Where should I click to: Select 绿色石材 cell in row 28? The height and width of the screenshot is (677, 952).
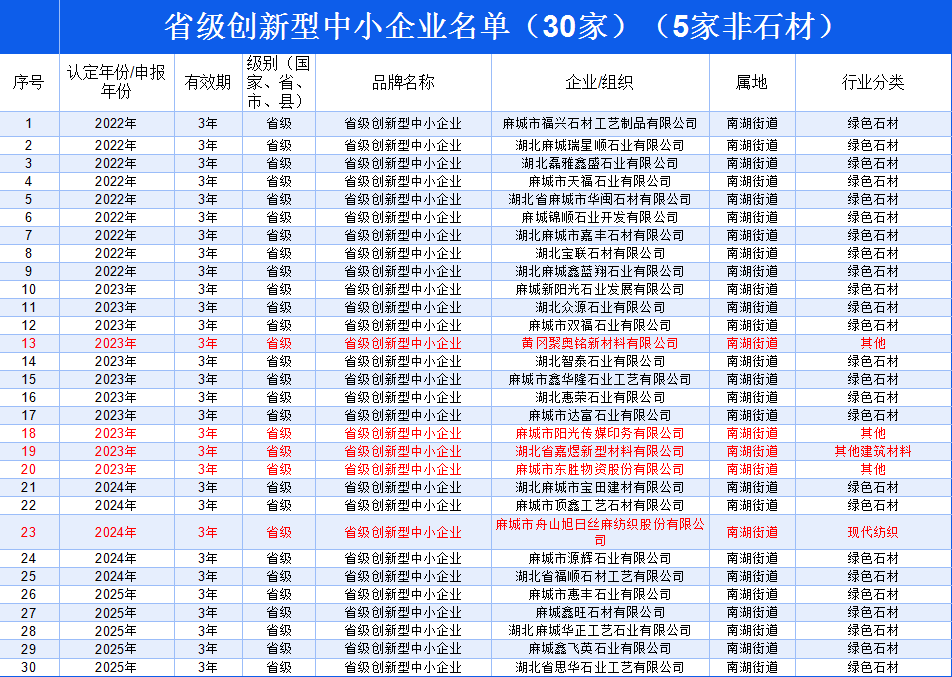(873, 631)
